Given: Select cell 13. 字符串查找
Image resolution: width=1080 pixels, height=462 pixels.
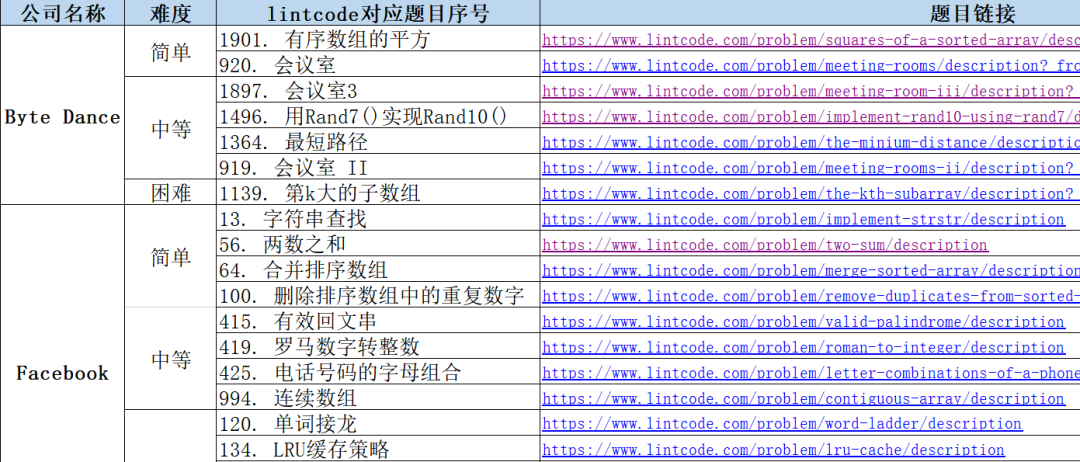Looking at the screenshot, I should click(378, 219).
